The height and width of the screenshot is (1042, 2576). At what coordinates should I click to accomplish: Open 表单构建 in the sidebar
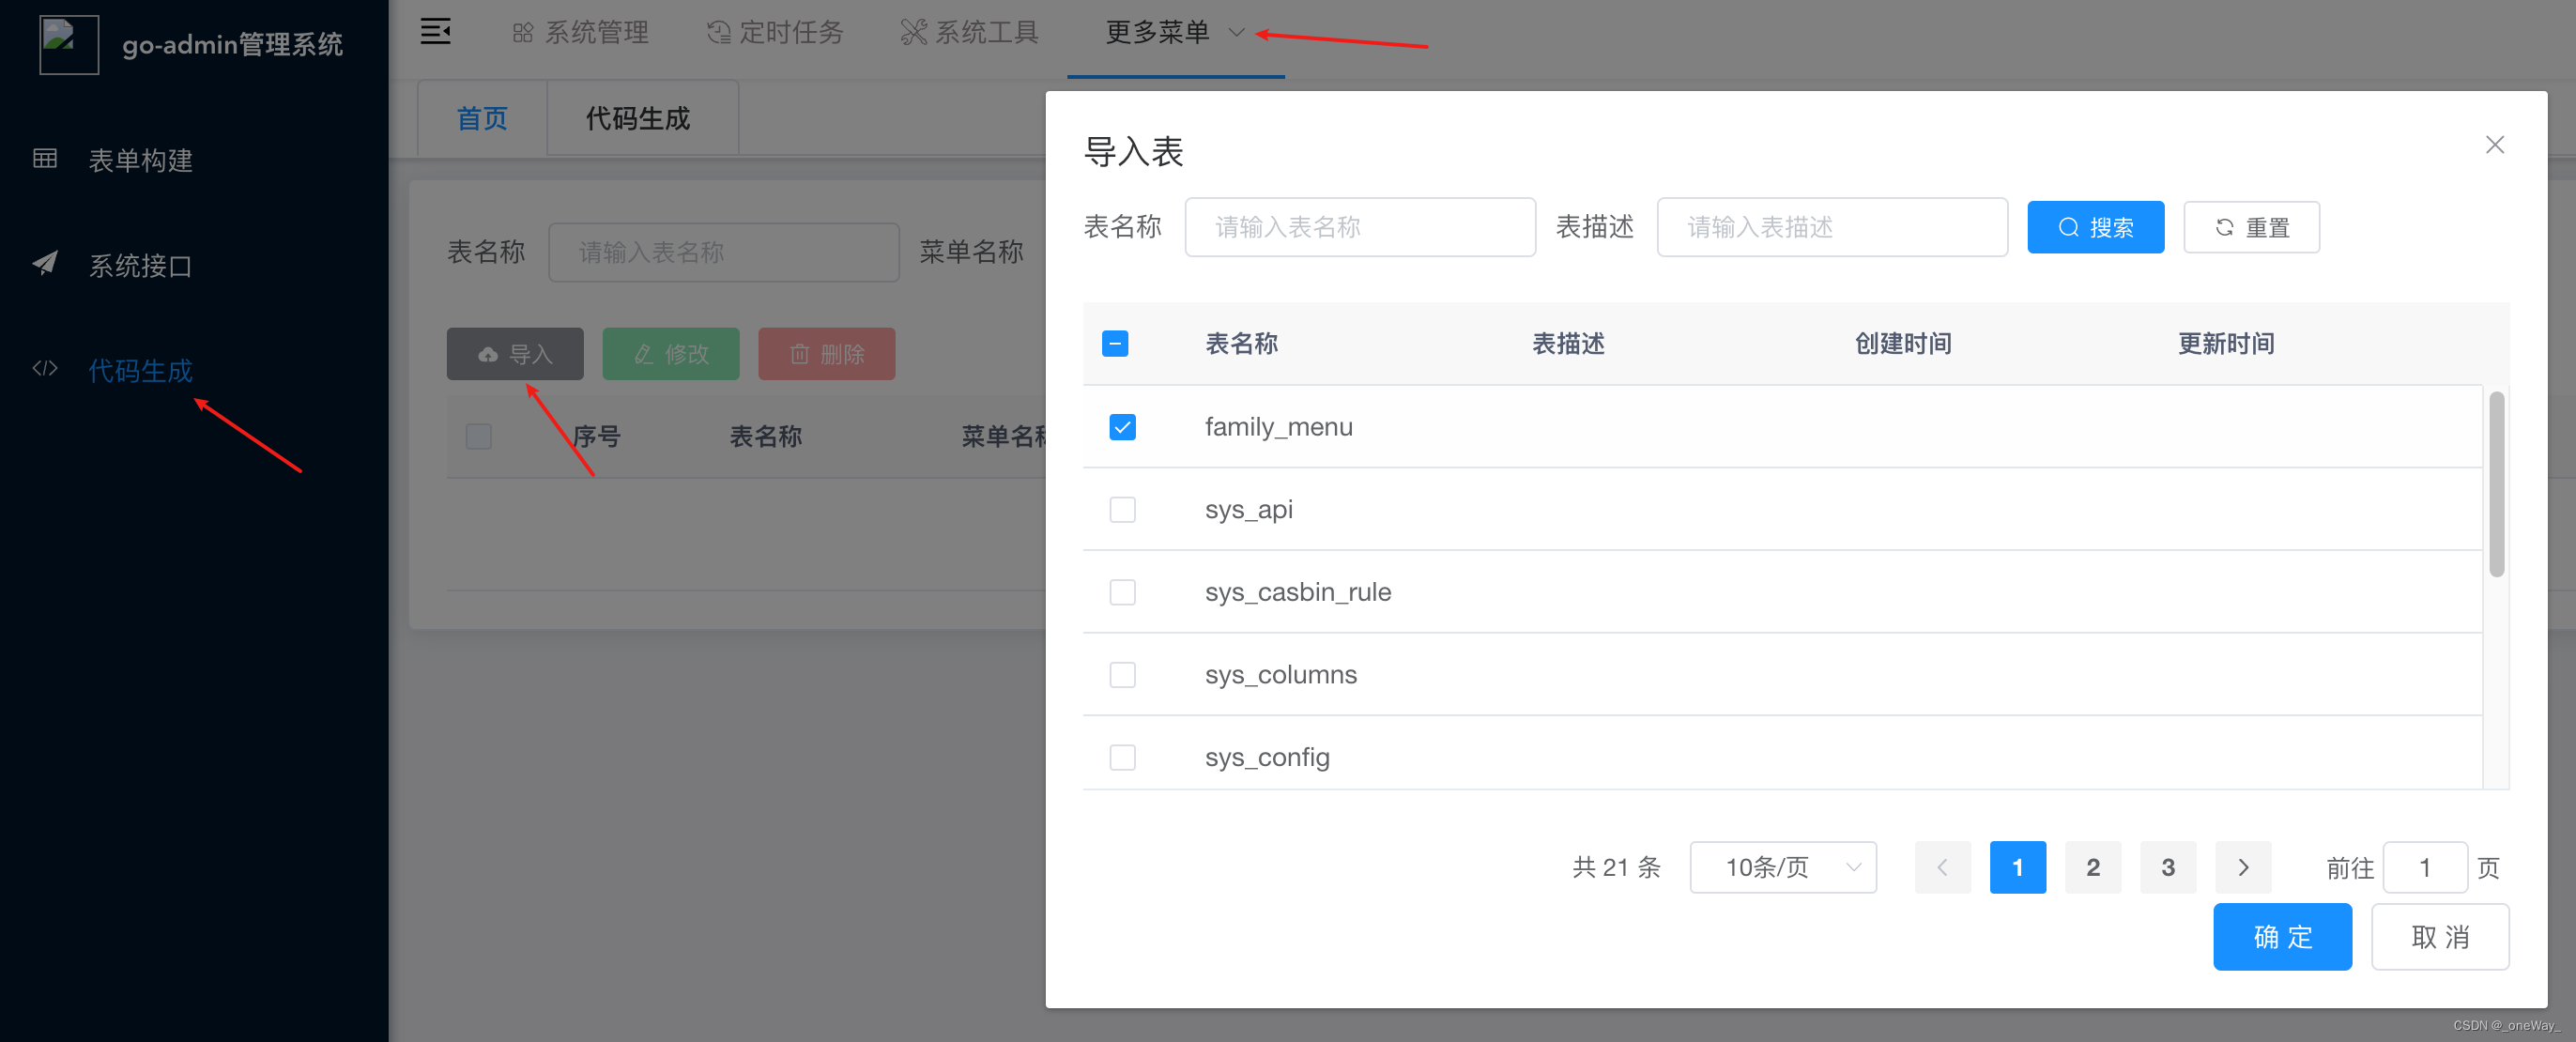tap(140, 160)
